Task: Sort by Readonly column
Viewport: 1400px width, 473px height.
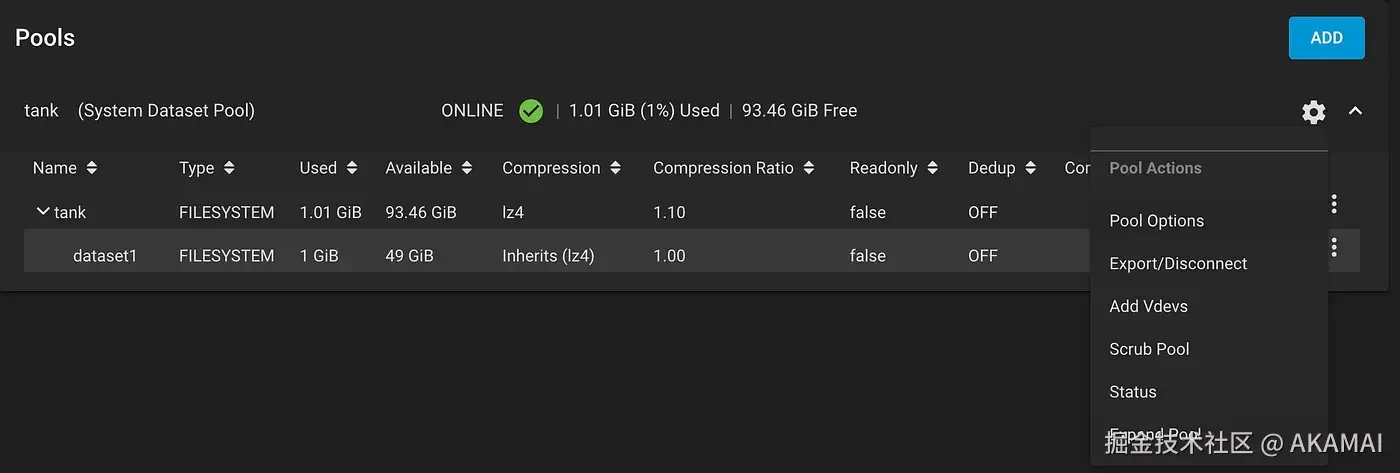Action: coord(933,168)
